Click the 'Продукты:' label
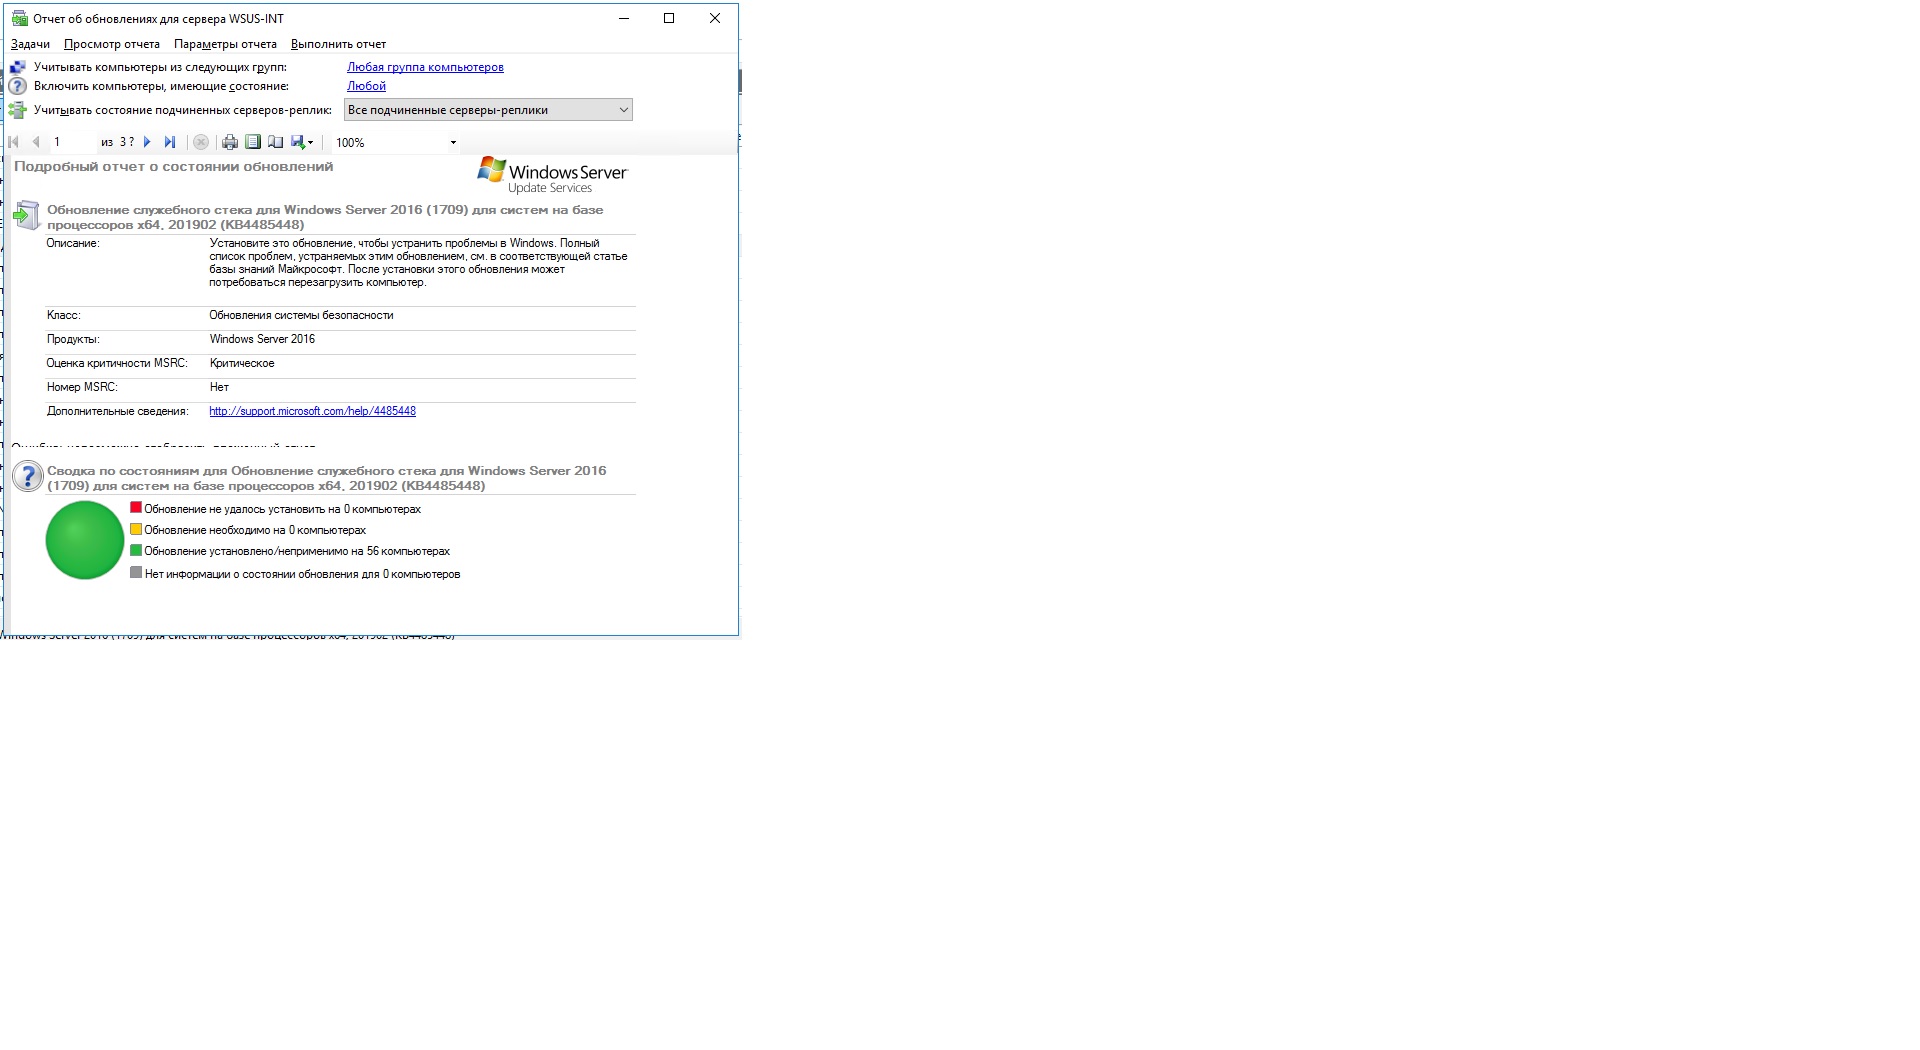This screenshot has height=1050, width=1920. [x=73, y=339]
